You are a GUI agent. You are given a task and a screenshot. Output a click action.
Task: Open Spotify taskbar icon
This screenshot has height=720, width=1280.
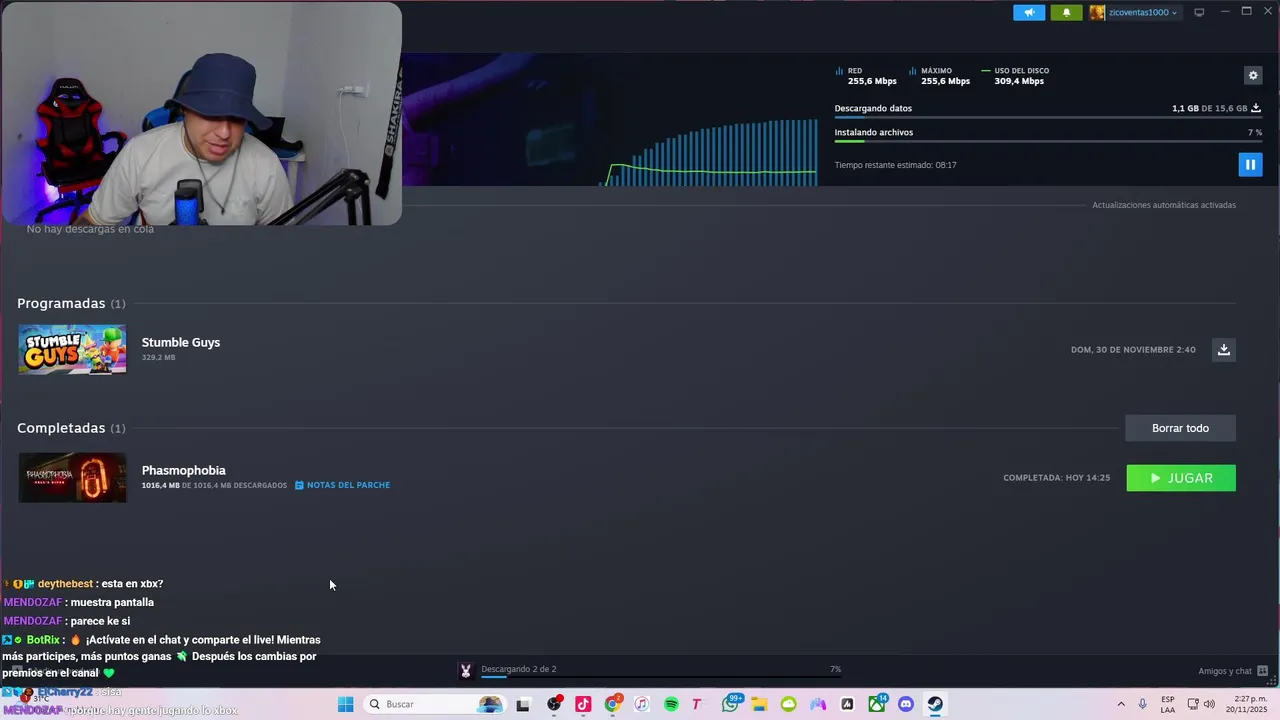pos(671,704)
